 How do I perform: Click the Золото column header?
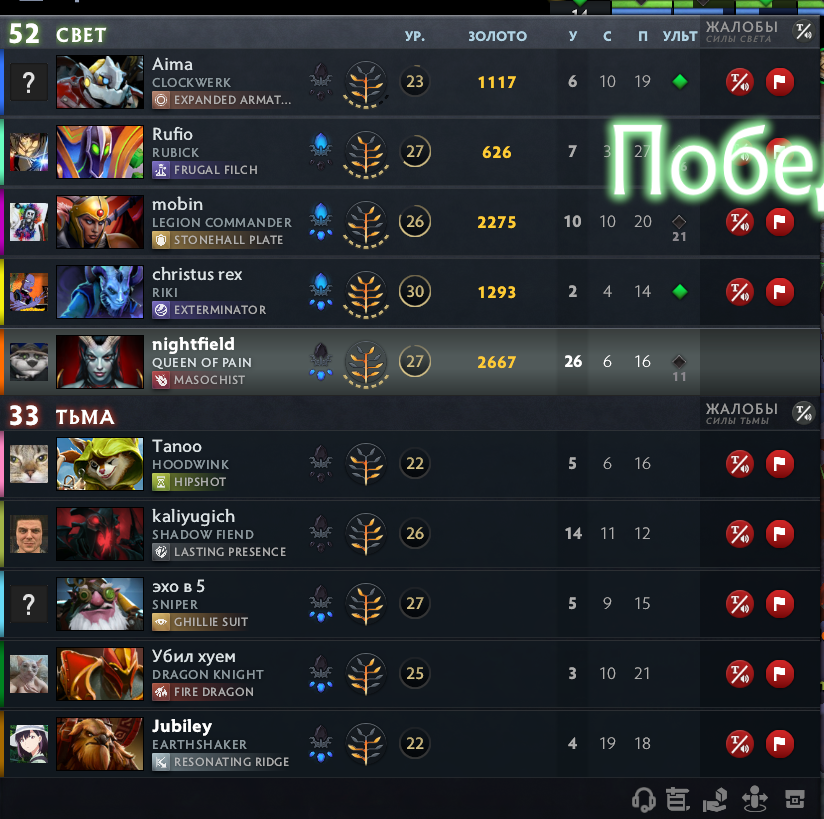pos(497,36)
